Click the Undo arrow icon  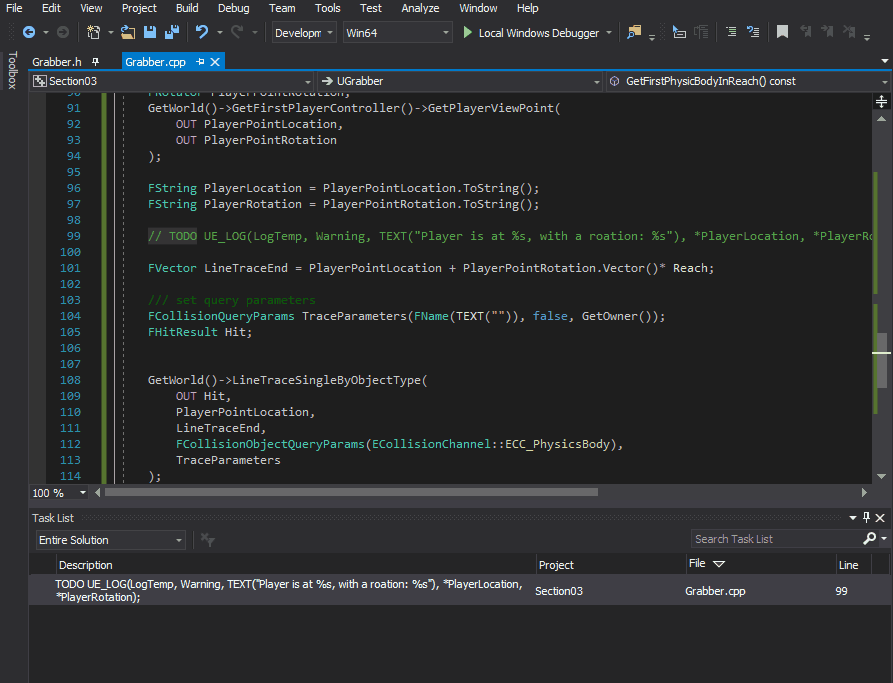pyautogui.click(x=202, y=32)
